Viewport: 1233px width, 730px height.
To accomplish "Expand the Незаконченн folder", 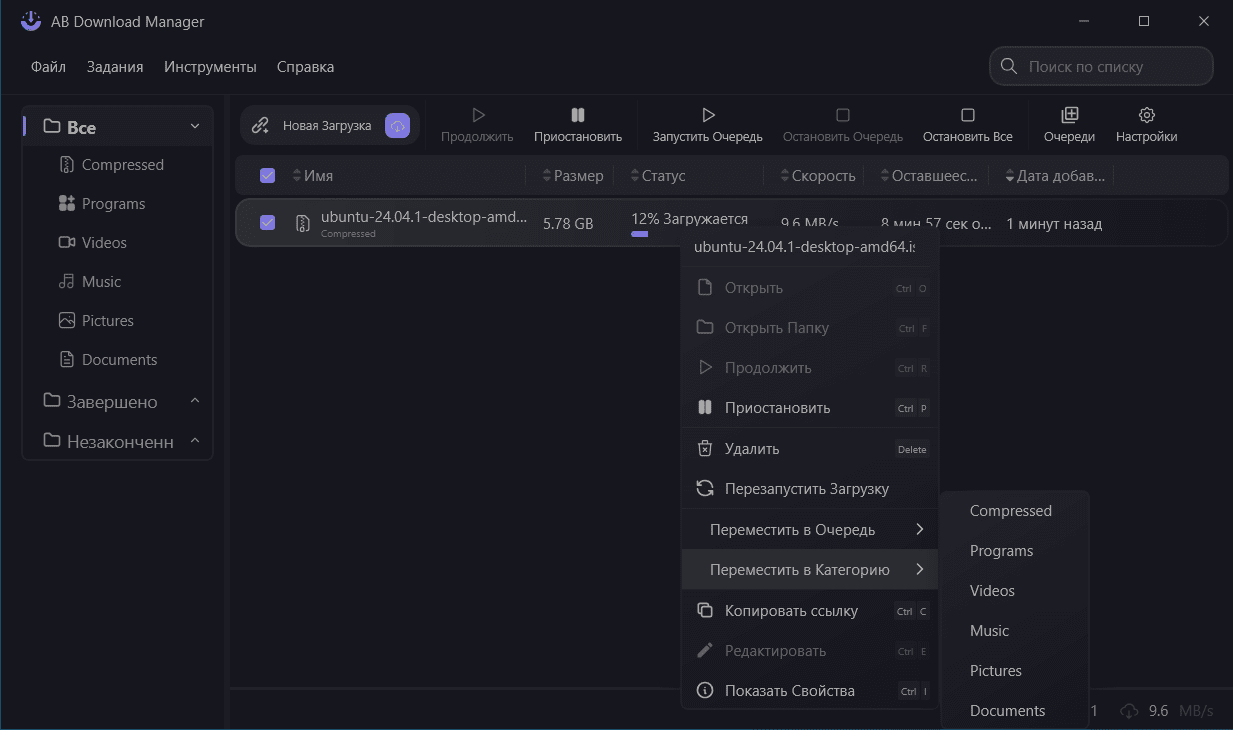I will tap(195, 441).
